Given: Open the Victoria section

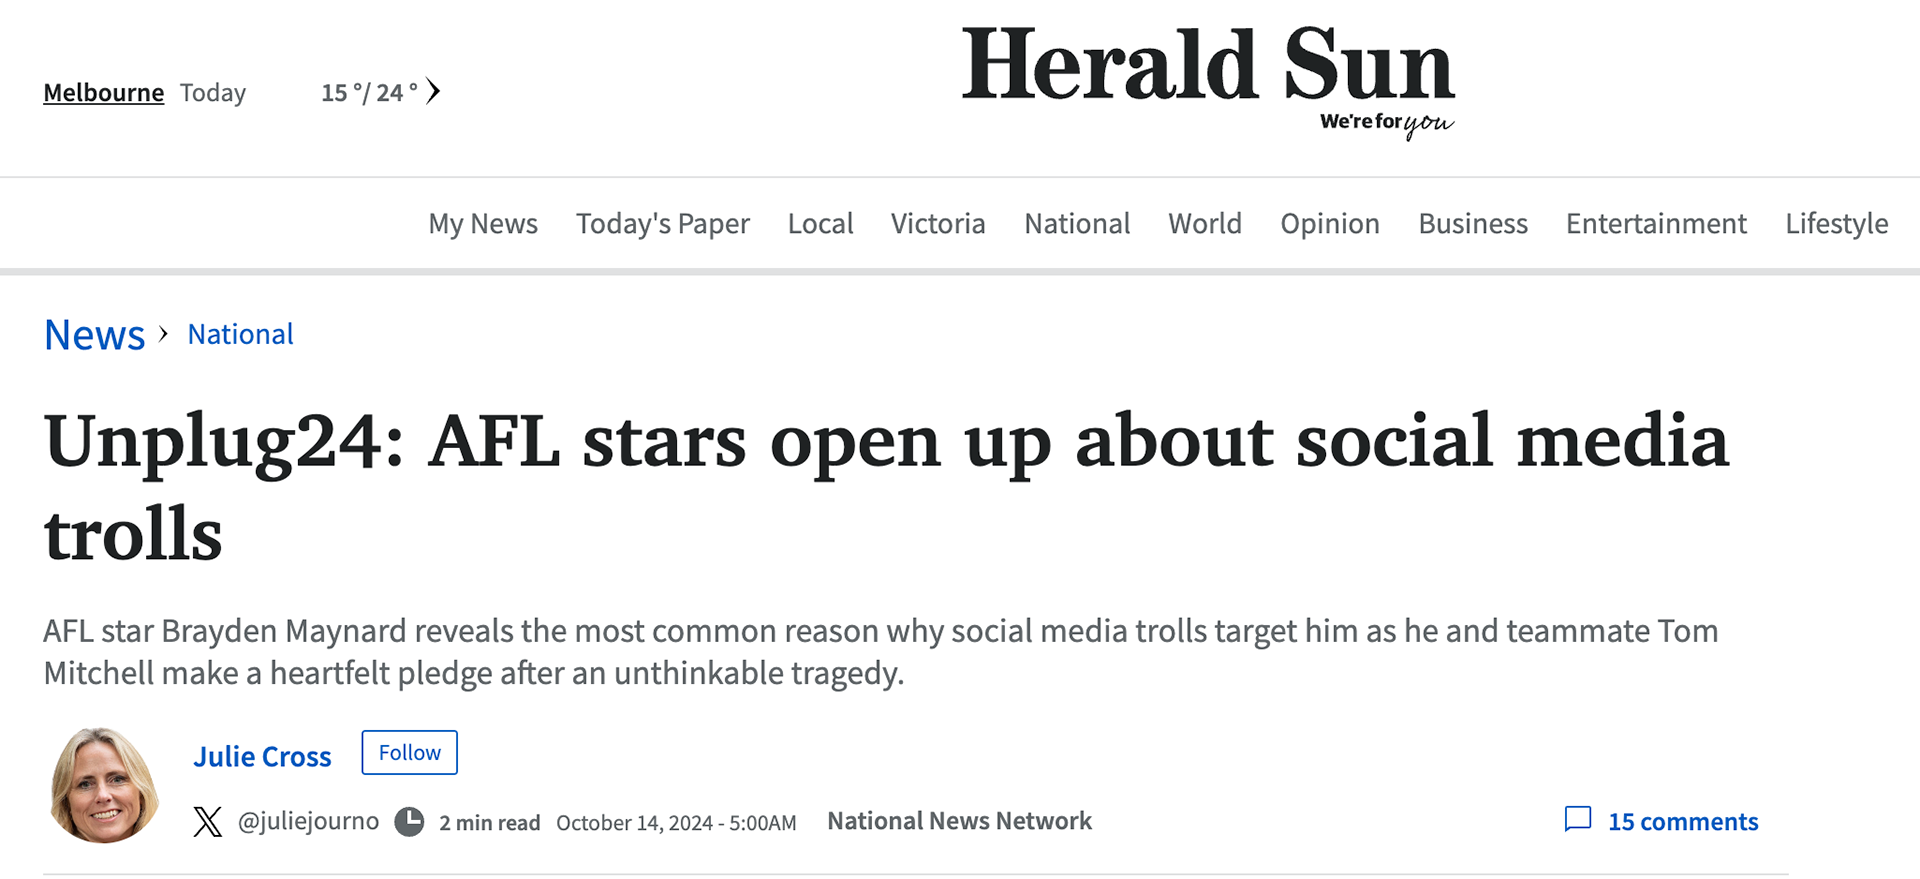Looking at the screenshot, I should click(938, 224).
